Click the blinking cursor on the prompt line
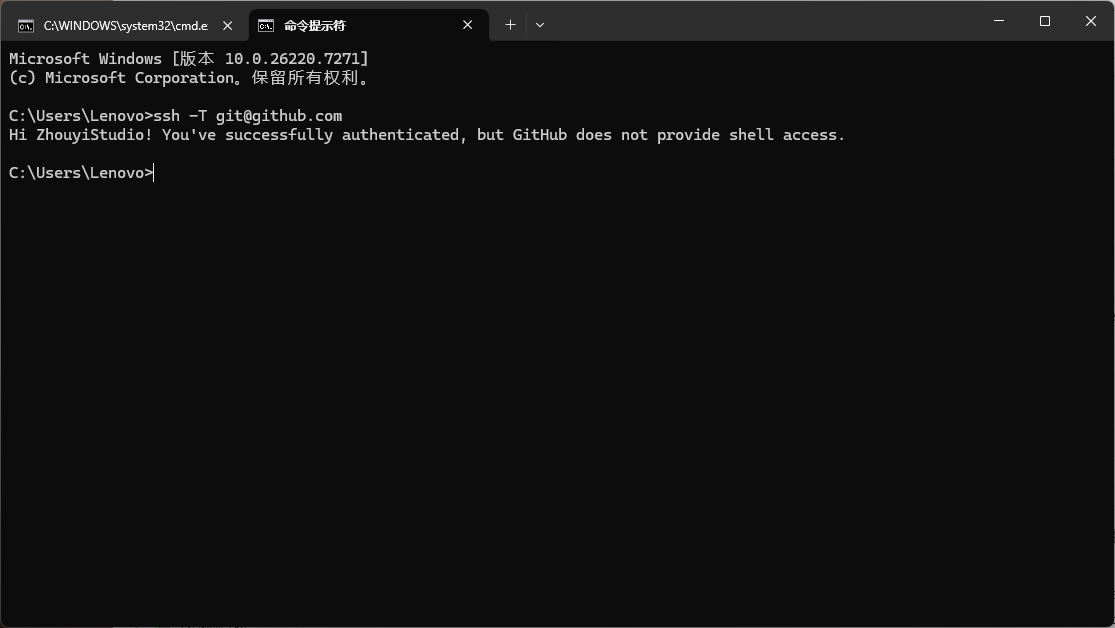This screenshot has height=628, width=1115. (152, 172)
